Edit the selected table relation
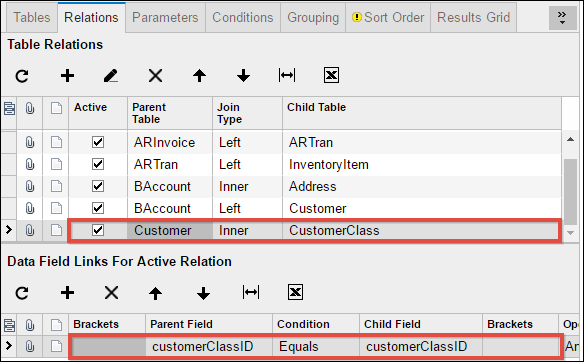The width and height of the screenshot is (584, 362). tap(111, 76)
